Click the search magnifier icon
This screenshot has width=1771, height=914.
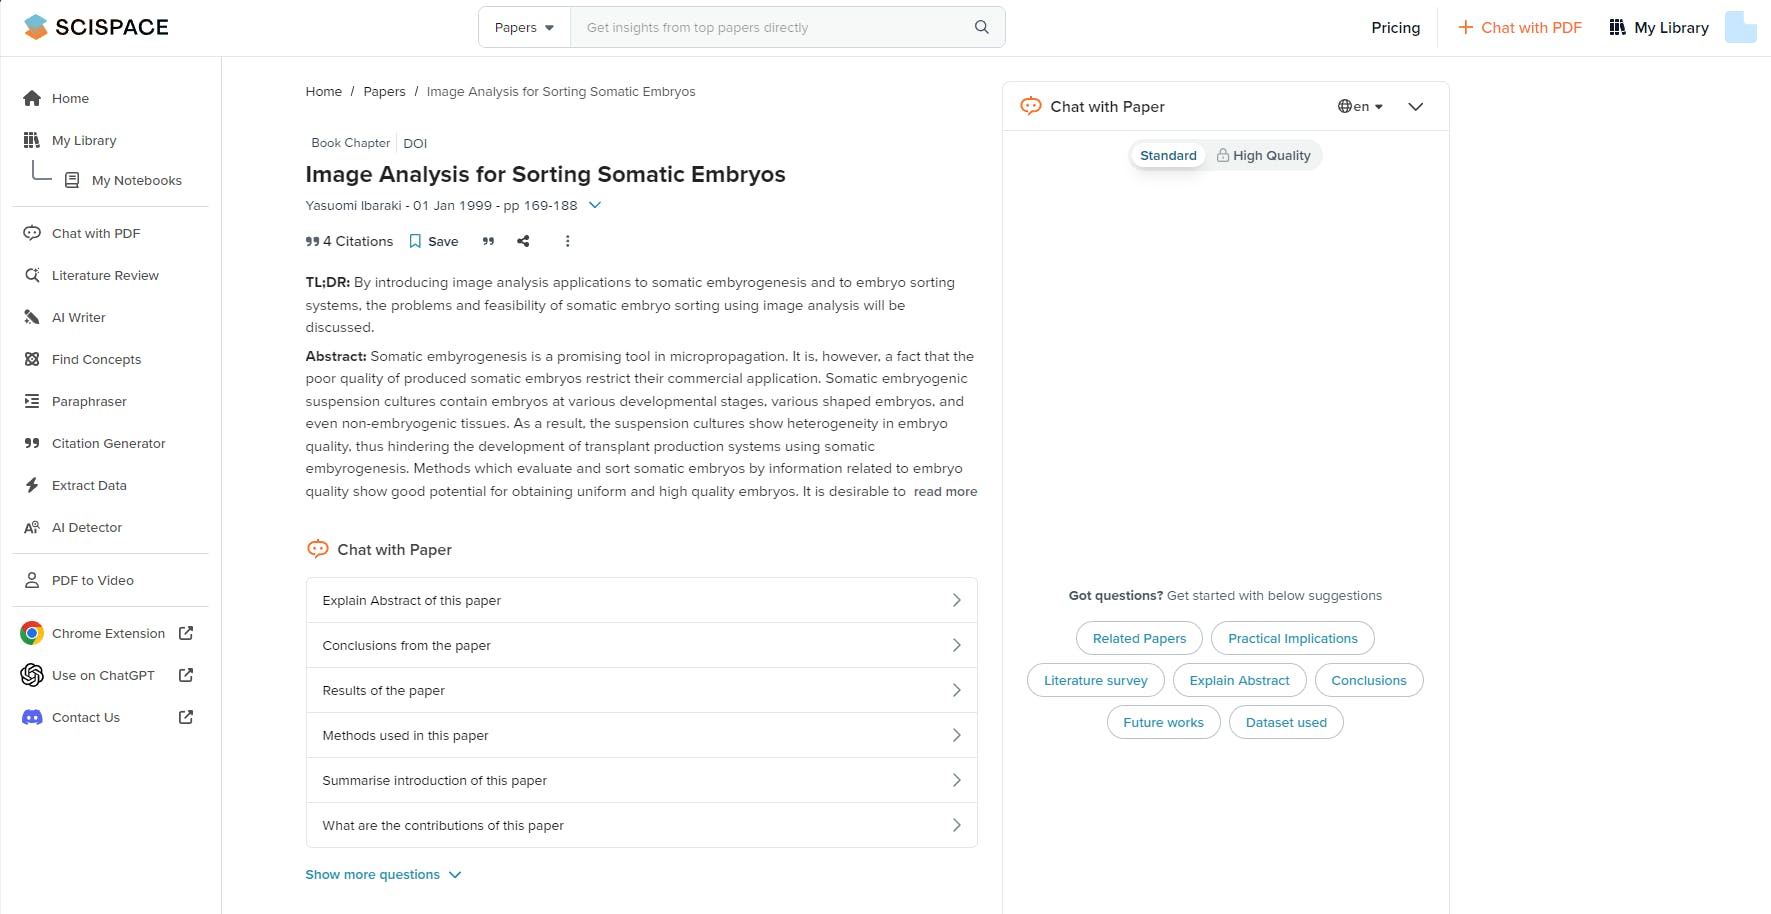coord(981,27)
